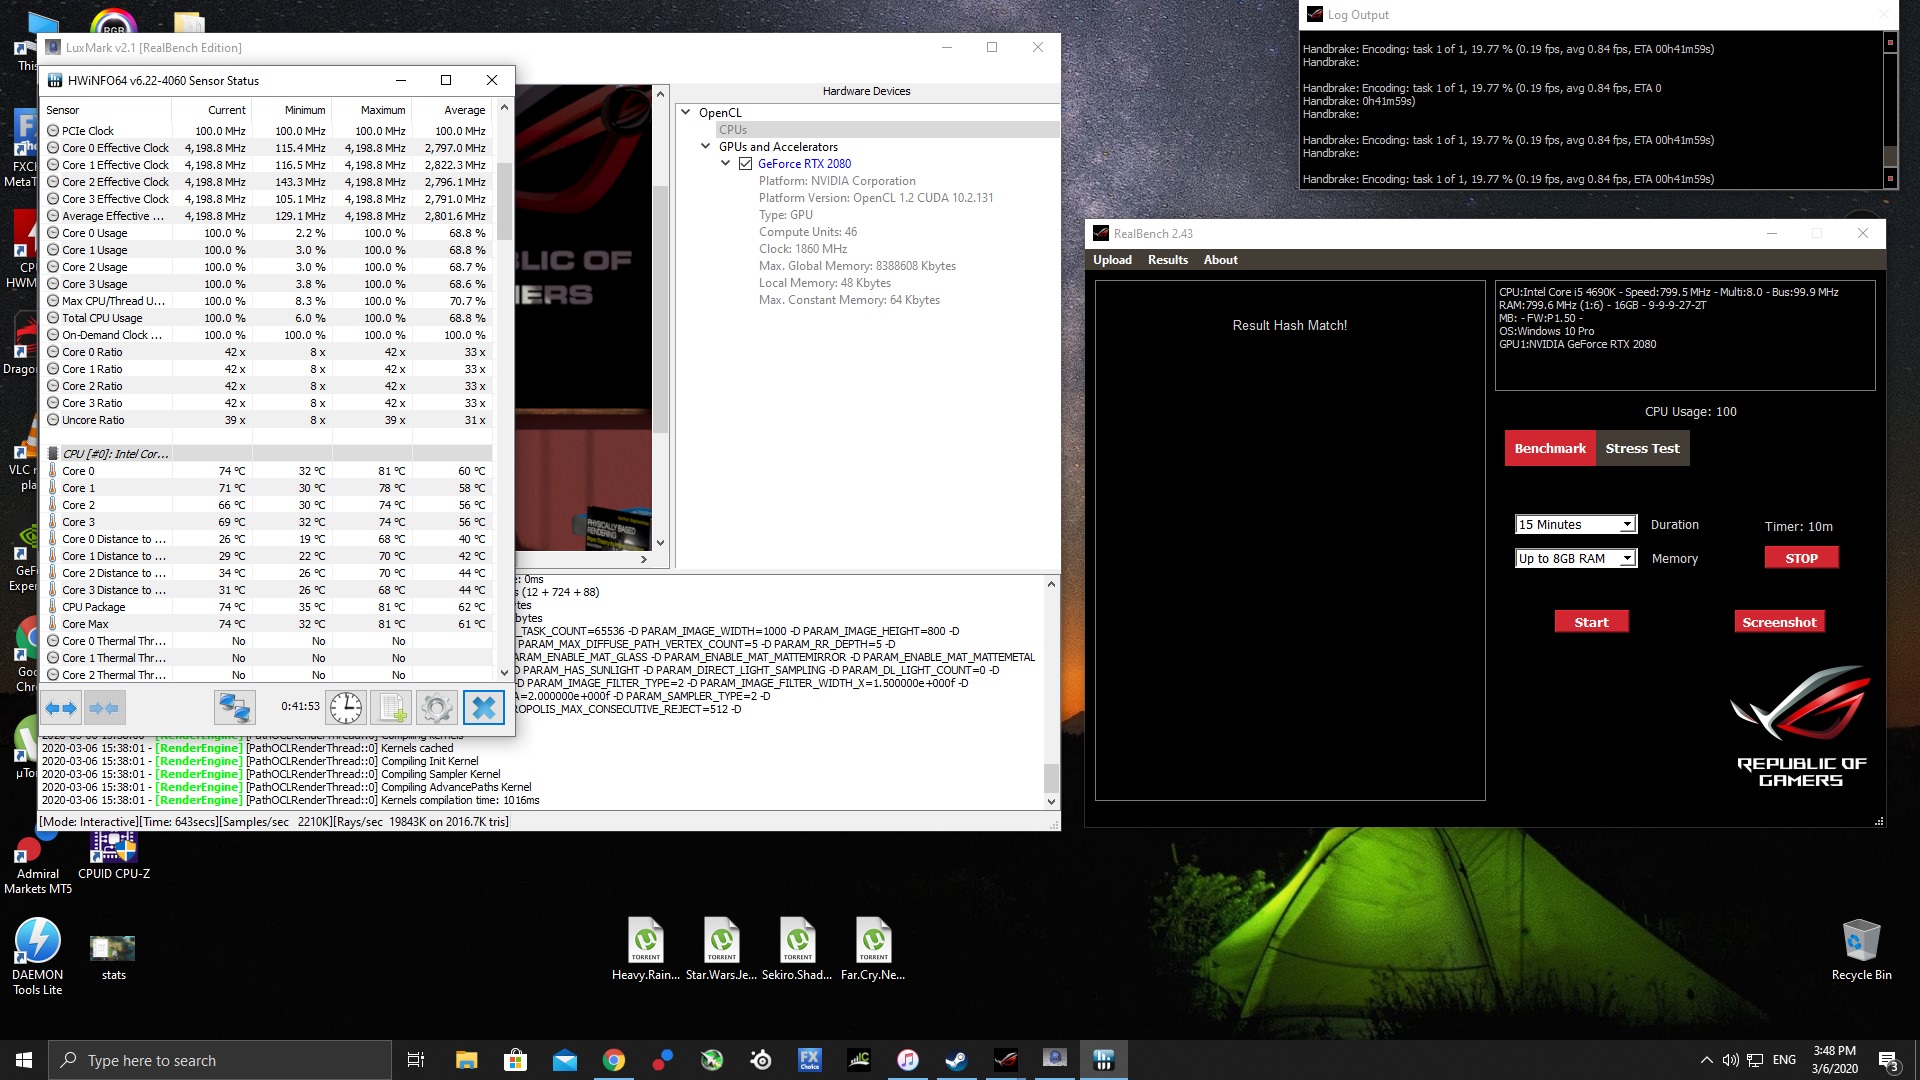
Task: Select the stats desktop file
Action: (x=113, y=957)
